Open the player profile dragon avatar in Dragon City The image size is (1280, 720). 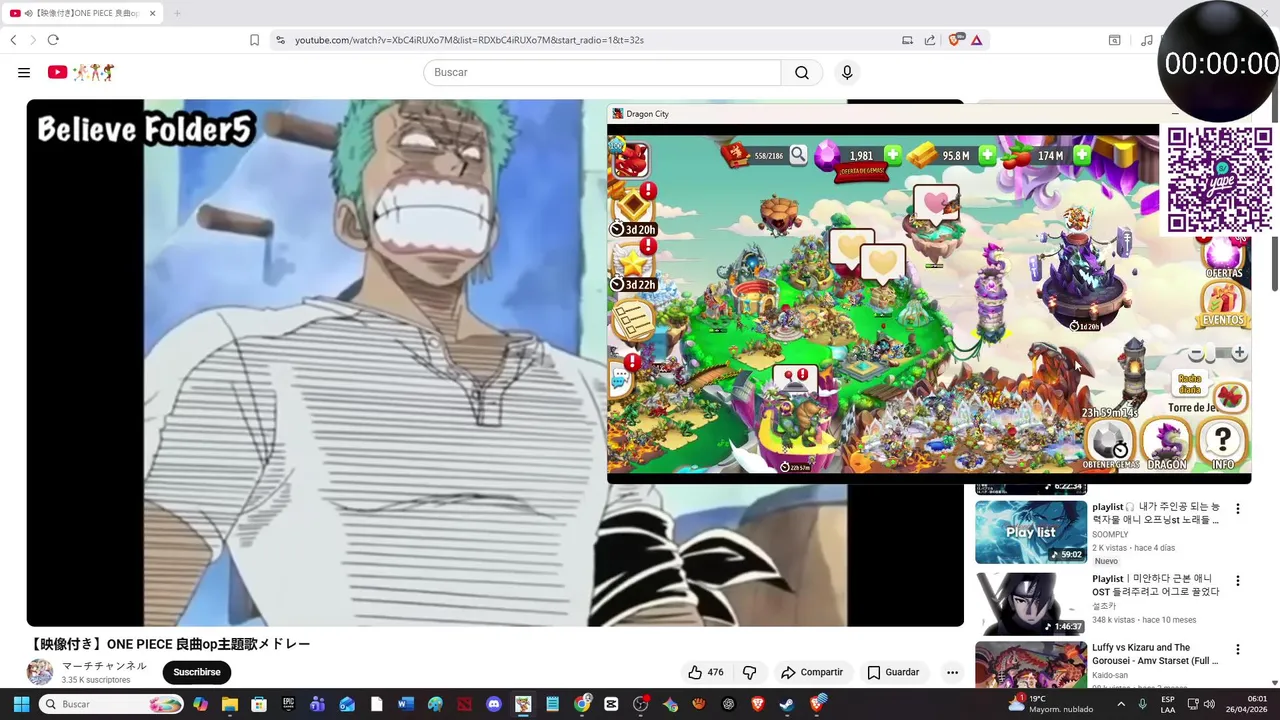coord(630,159)
